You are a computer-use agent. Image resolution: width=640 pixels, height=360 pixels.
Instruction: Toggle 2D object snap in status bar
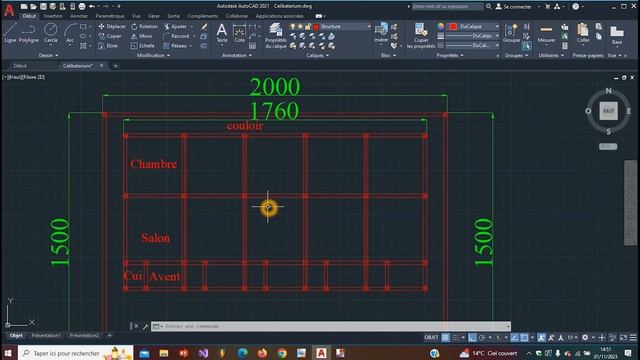point(525,338)
